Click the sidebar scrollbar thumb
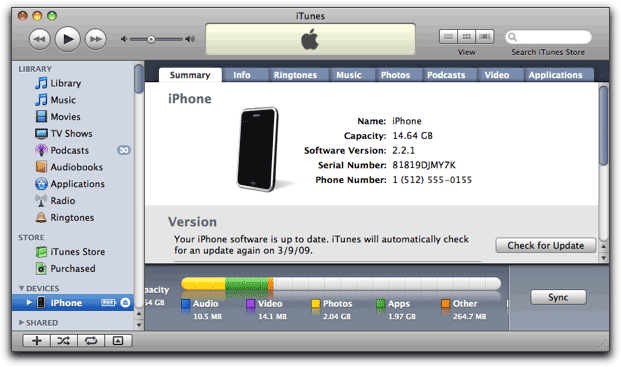Viewport: 621px width, 367px height. pos(139,79)
